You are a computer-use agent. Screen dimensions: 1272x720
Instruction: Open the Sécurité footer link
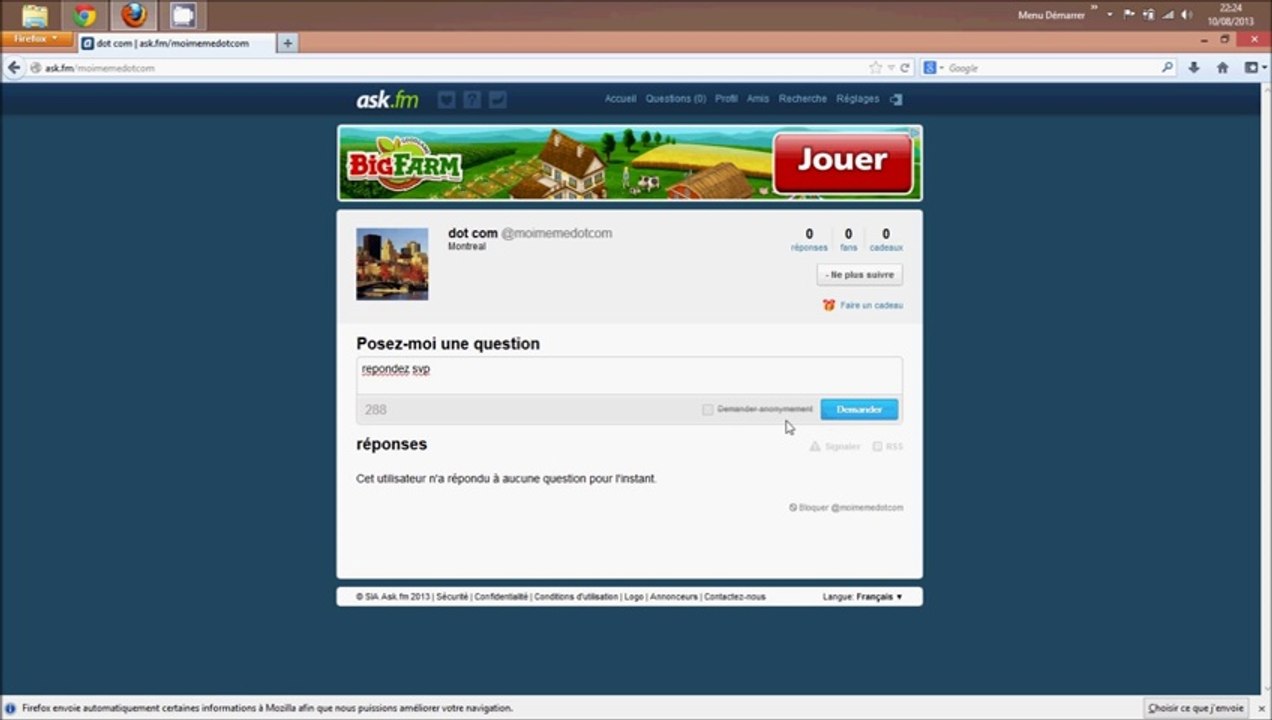click(452, 596)
